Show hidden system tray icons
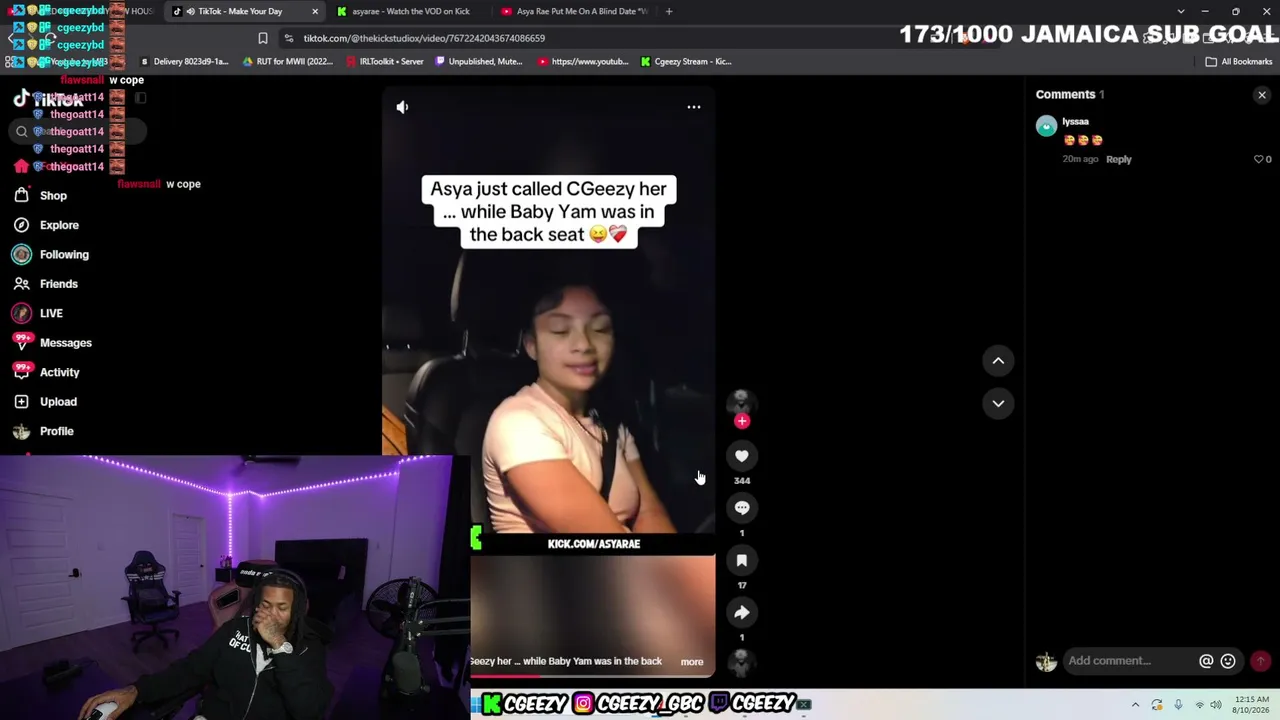This screenshot has height=720, width=1280. coord(1135,705)
